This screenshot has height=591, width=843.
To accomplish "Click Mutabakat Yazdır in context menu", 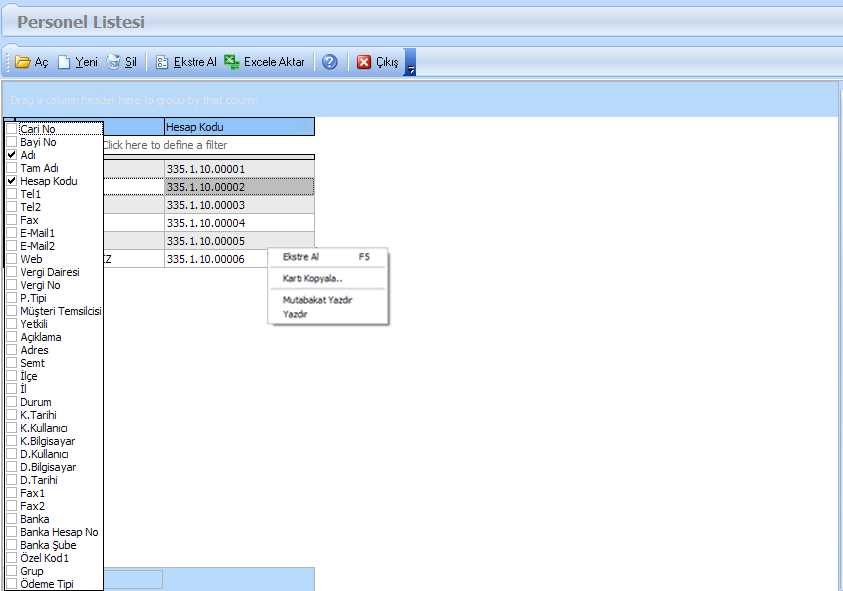I will coord(317,300).
